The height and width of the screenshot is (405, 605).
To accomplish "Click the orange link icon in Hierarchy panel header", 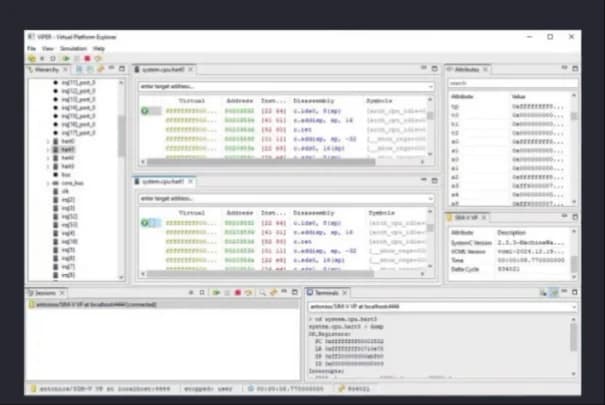I will click(101, 69).
